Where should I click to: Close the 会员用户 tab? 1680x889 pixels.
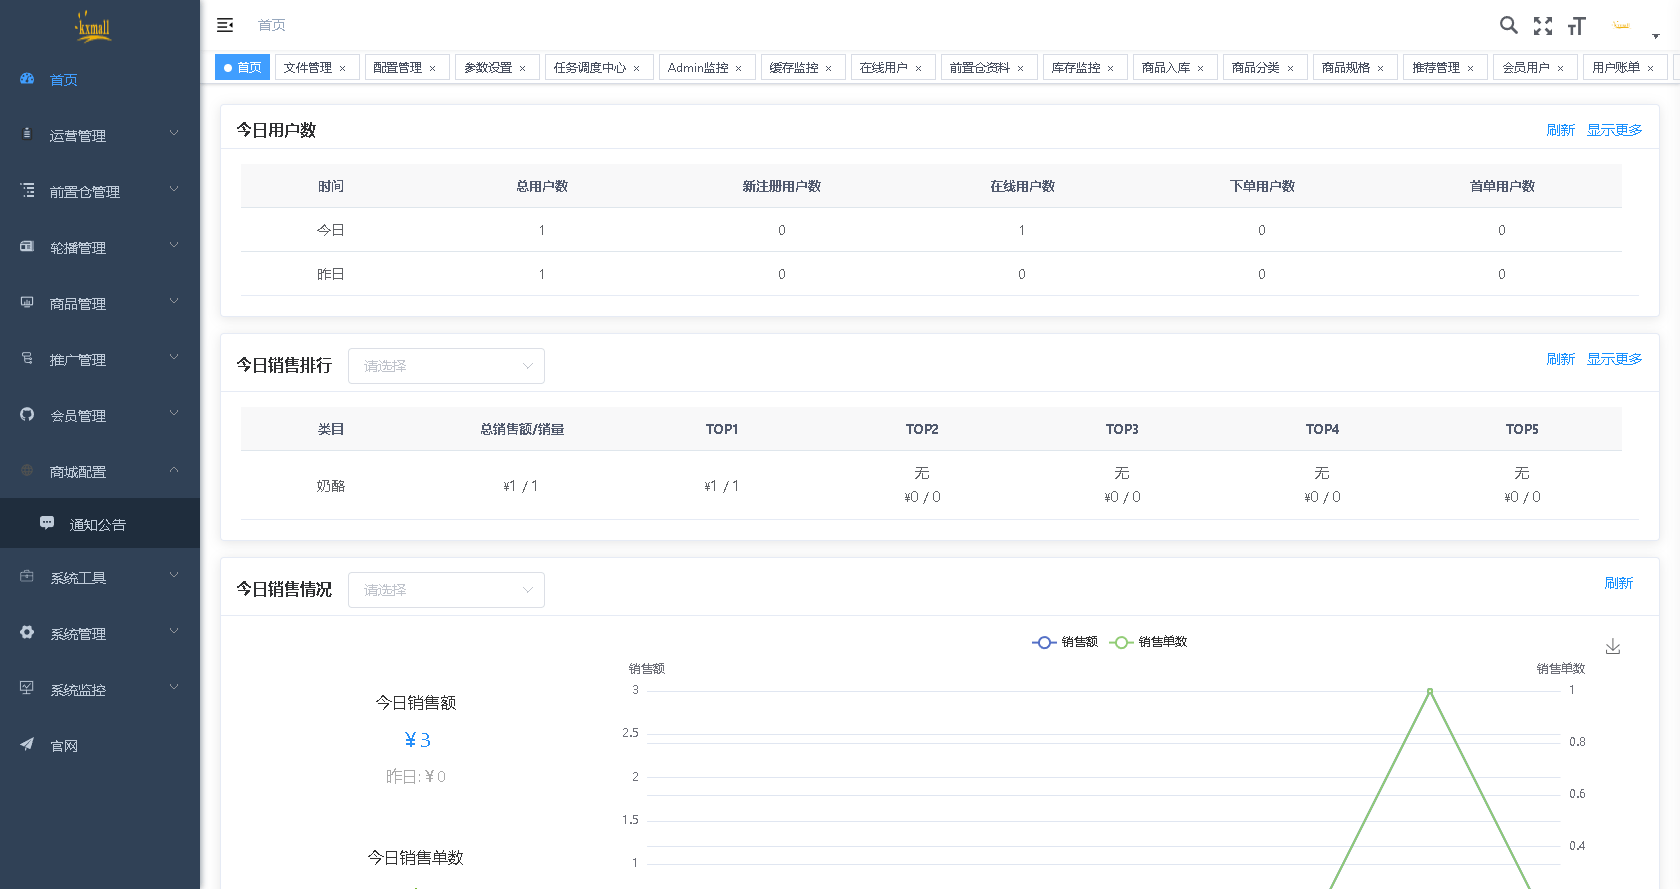click(x=1560, y=68)
